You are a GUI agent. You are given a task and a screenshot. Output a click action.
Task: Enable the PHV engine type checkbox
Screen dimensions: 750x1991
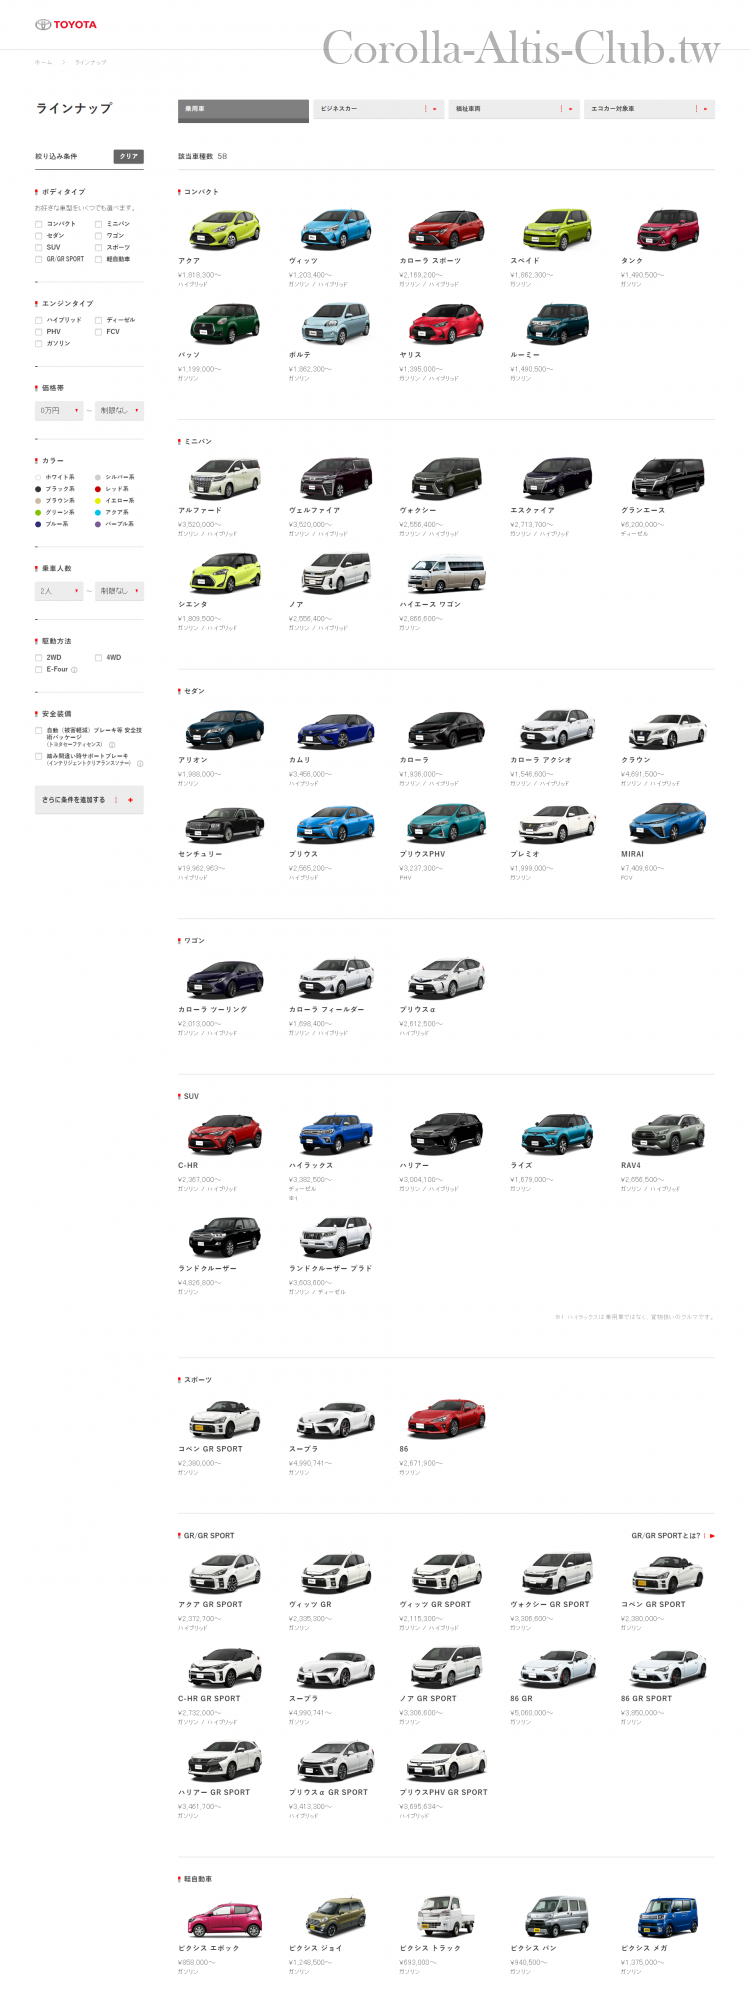tap(39, 332)
